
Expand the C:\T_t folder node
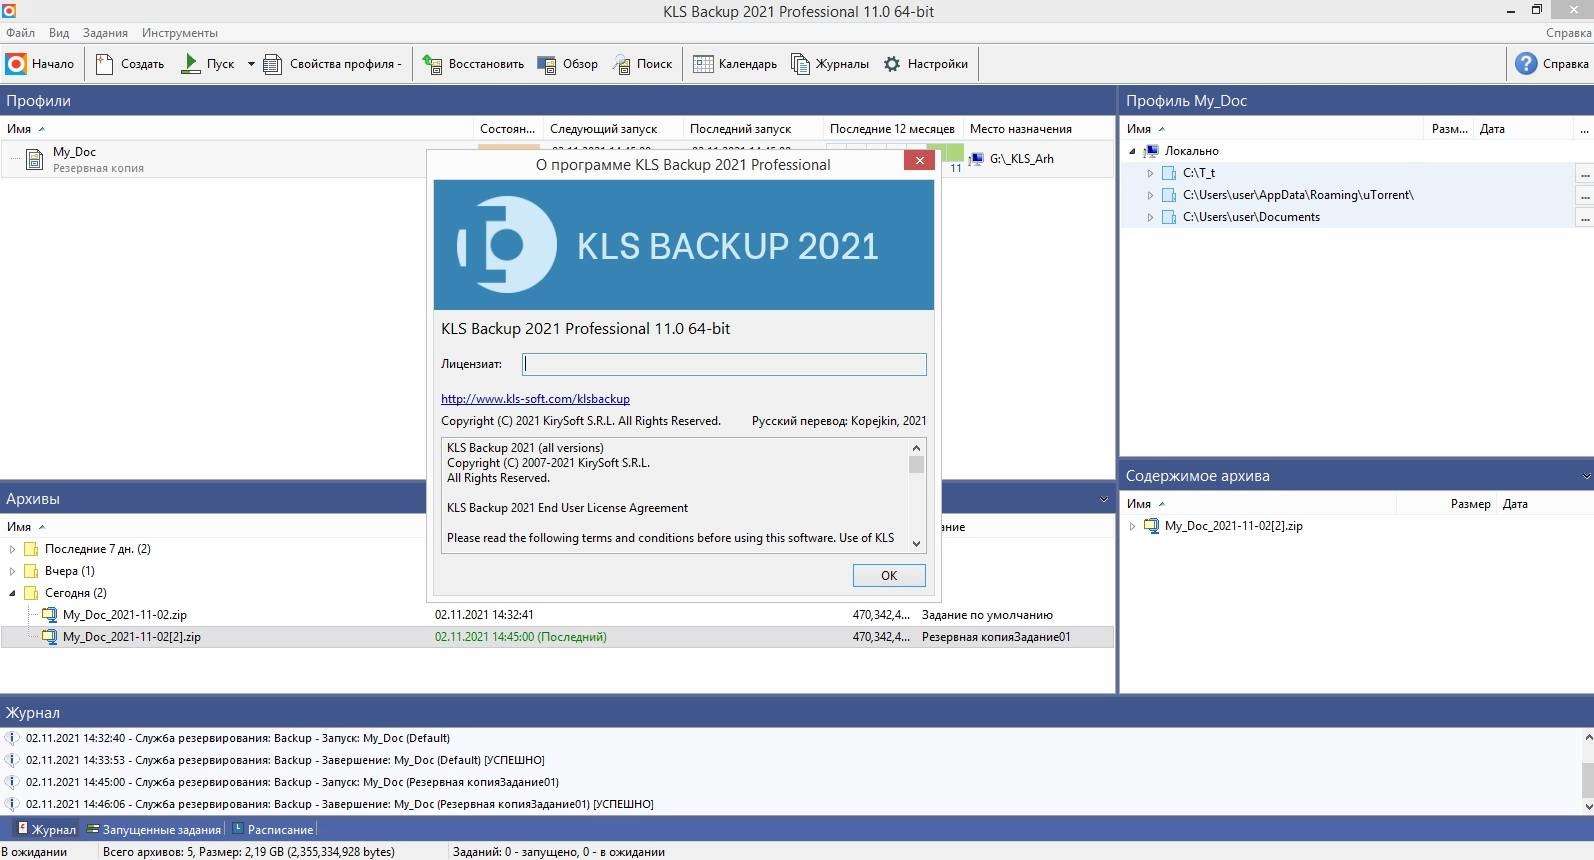1150,173
